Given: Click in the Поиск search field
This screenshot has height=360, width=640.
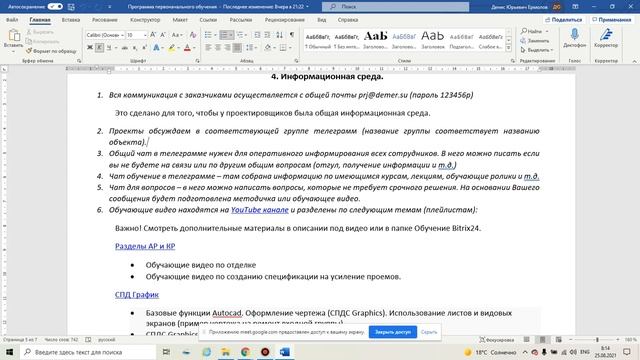Looking at the screenshot, I should [395, 7].
